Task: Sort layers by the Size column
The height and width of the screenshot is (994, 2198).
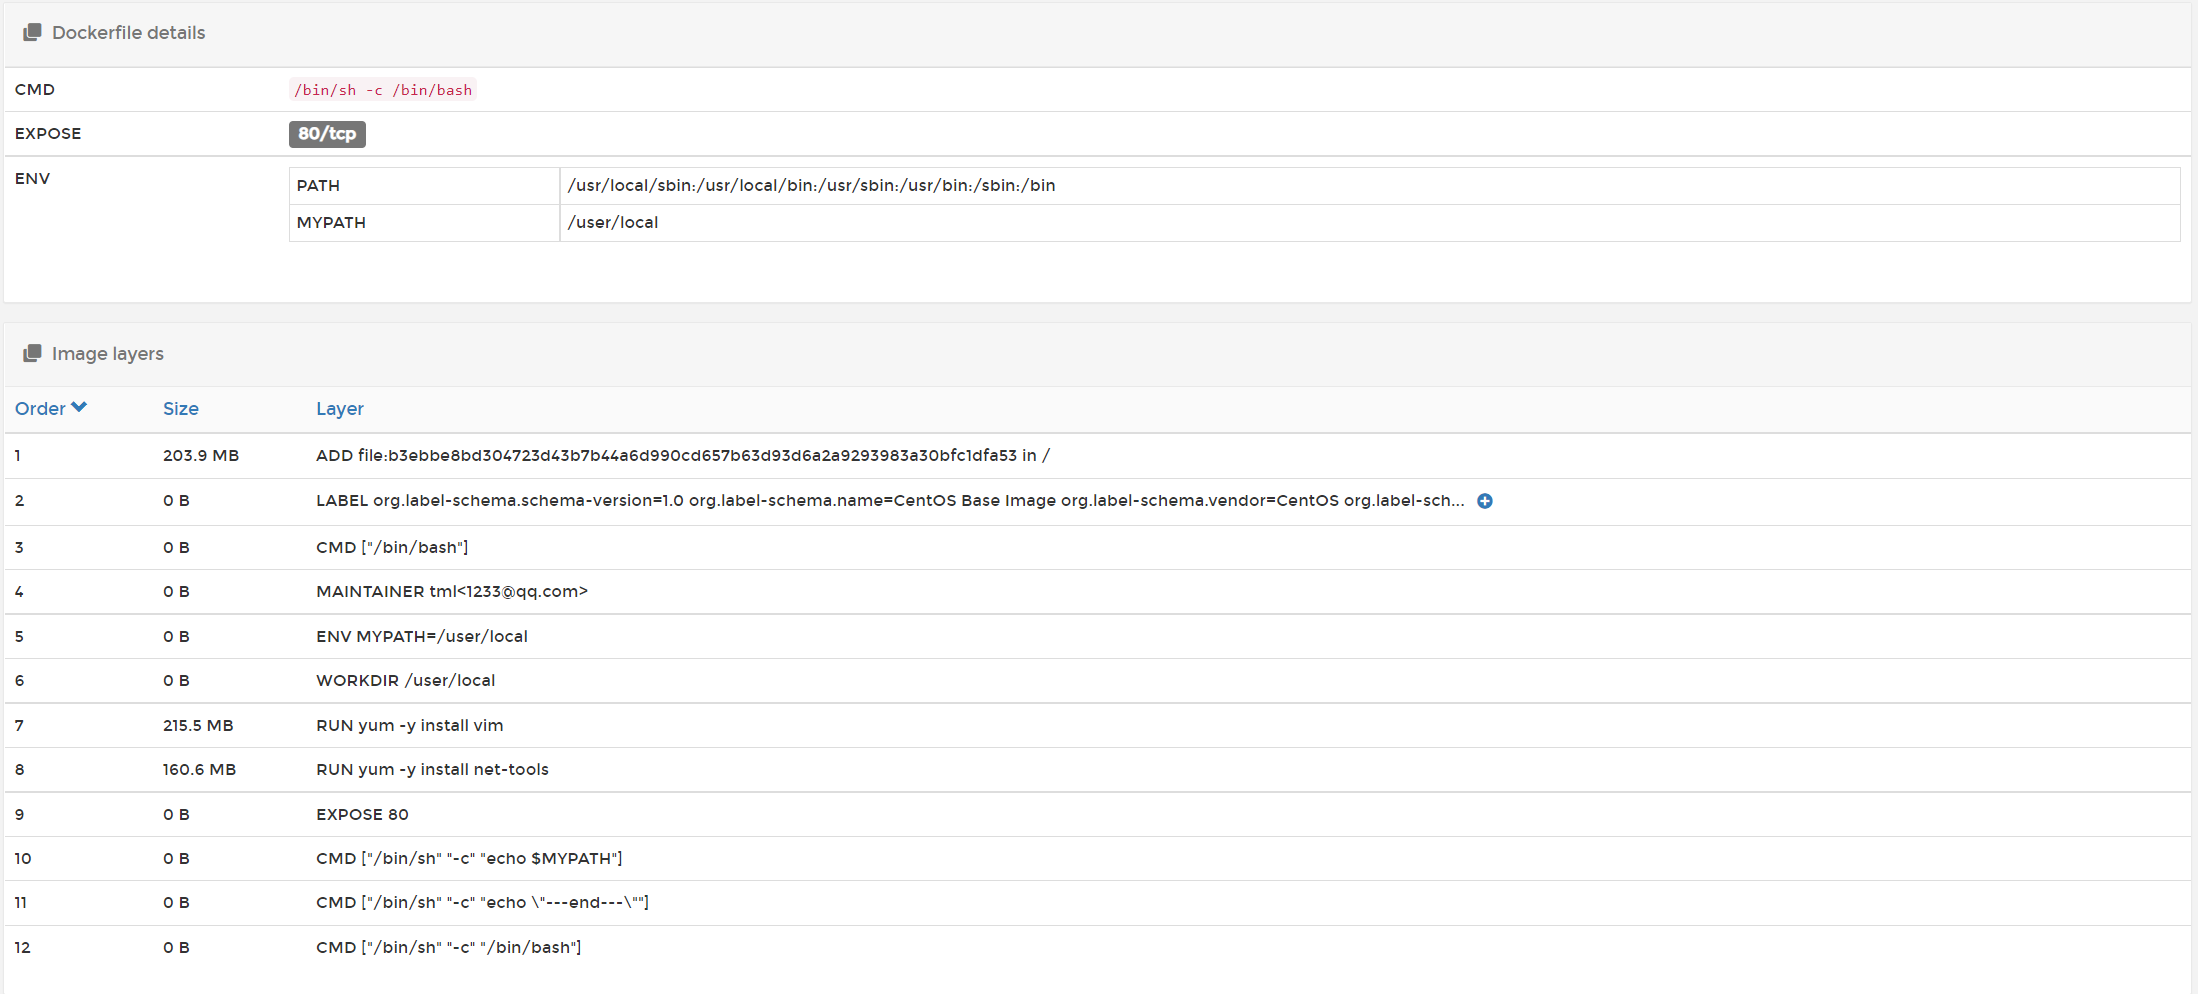Action: [x=181, y=409]
